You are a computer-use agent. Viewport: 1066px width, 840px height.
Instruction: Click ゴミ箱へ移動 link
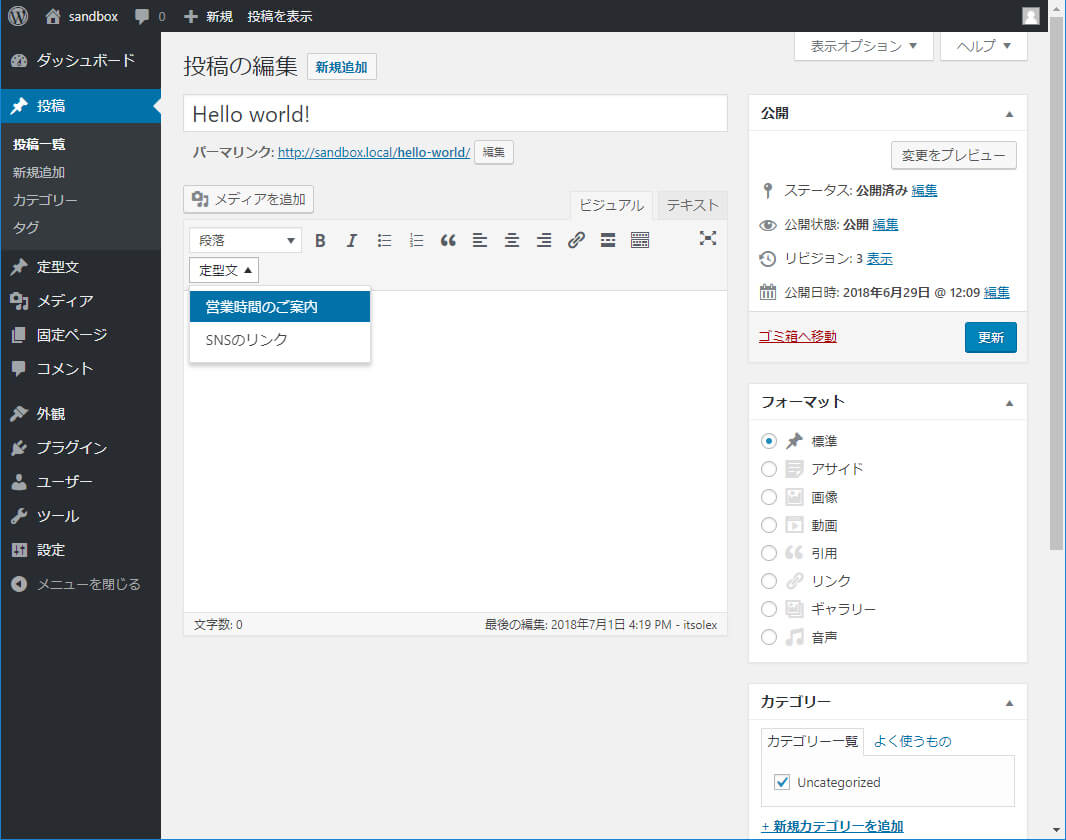tap(797, 336)
